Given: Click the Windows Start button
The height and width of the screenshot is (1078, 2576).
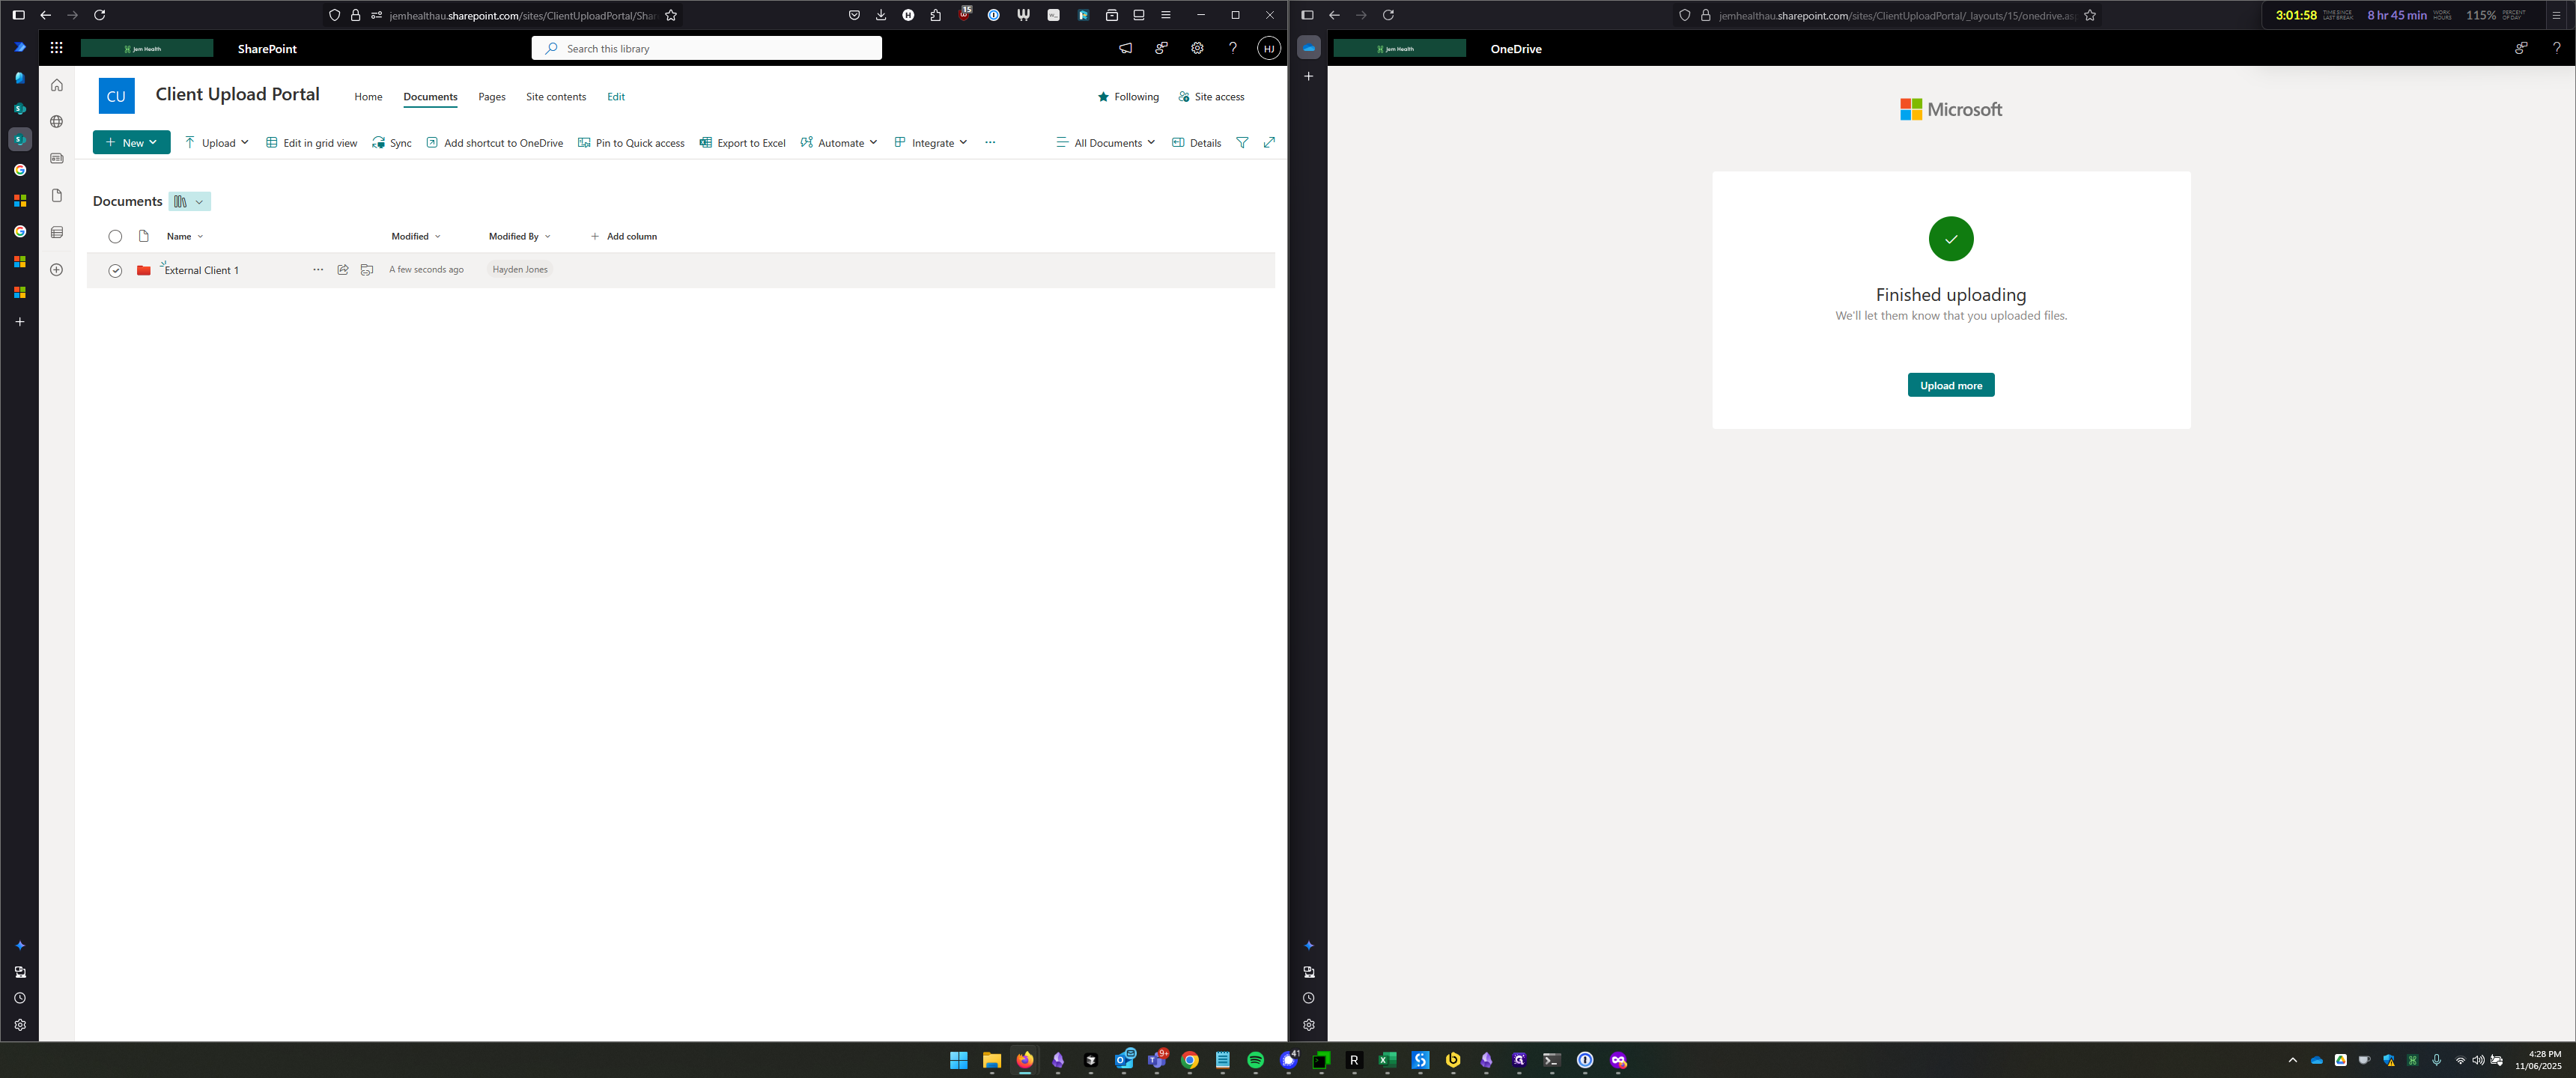Looking at the screenshot, I should click(x=959, y=1060).
